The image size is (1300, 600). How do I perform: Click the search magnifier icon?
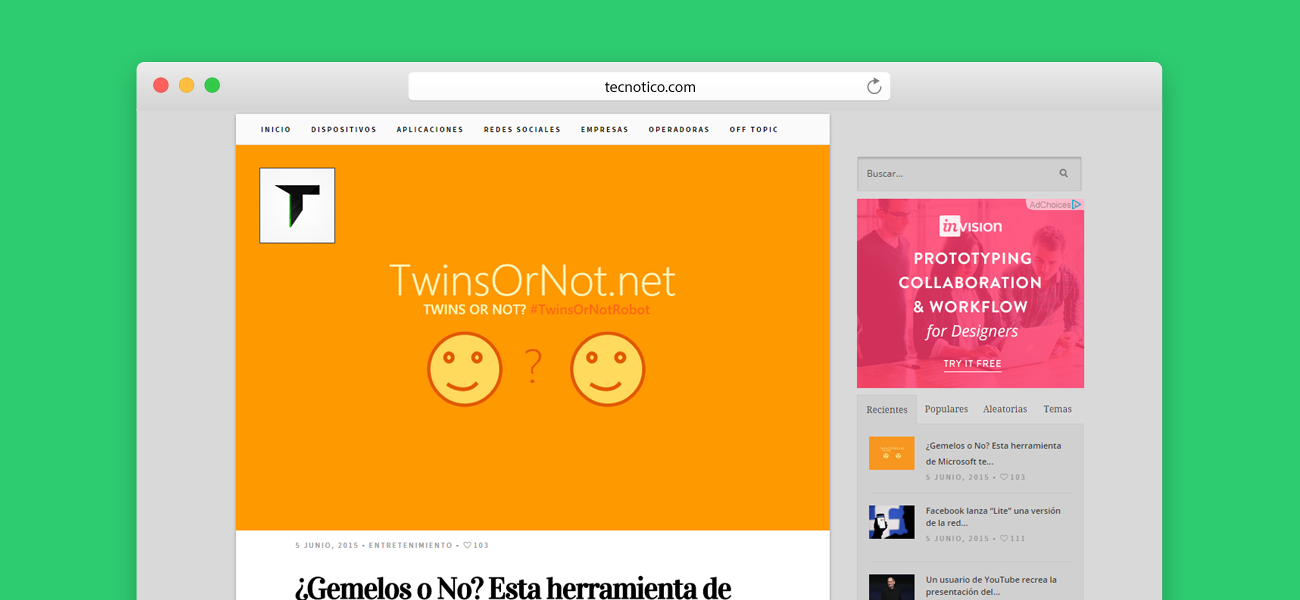(x=1064, y=173)
